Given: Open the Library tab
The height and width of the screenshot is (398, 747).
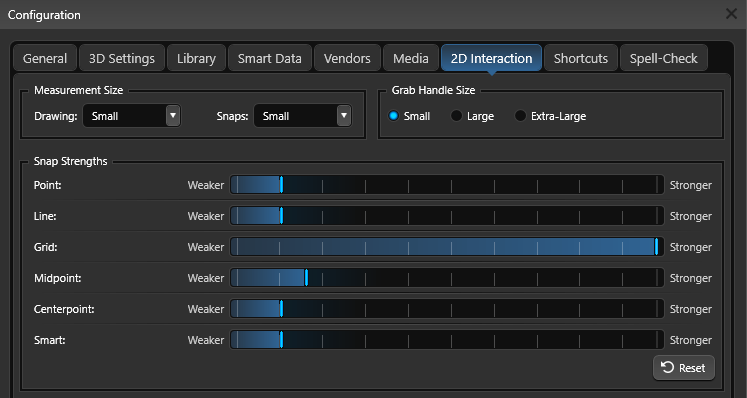Looking at the screenshot, I should click(196, 58).
